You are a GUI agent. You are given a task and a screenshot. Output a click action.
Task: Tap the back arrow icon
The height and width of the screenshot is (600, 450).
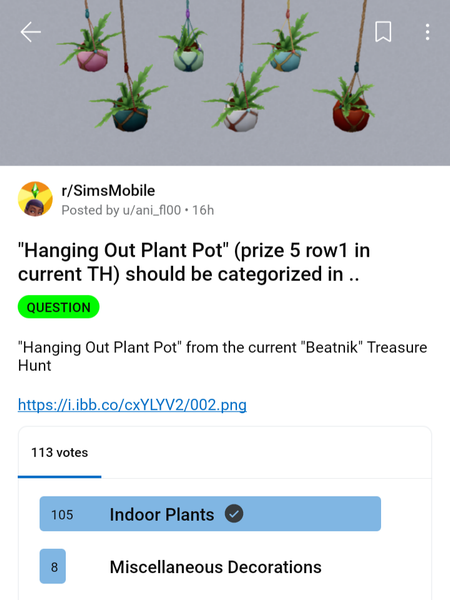(31, 32)
